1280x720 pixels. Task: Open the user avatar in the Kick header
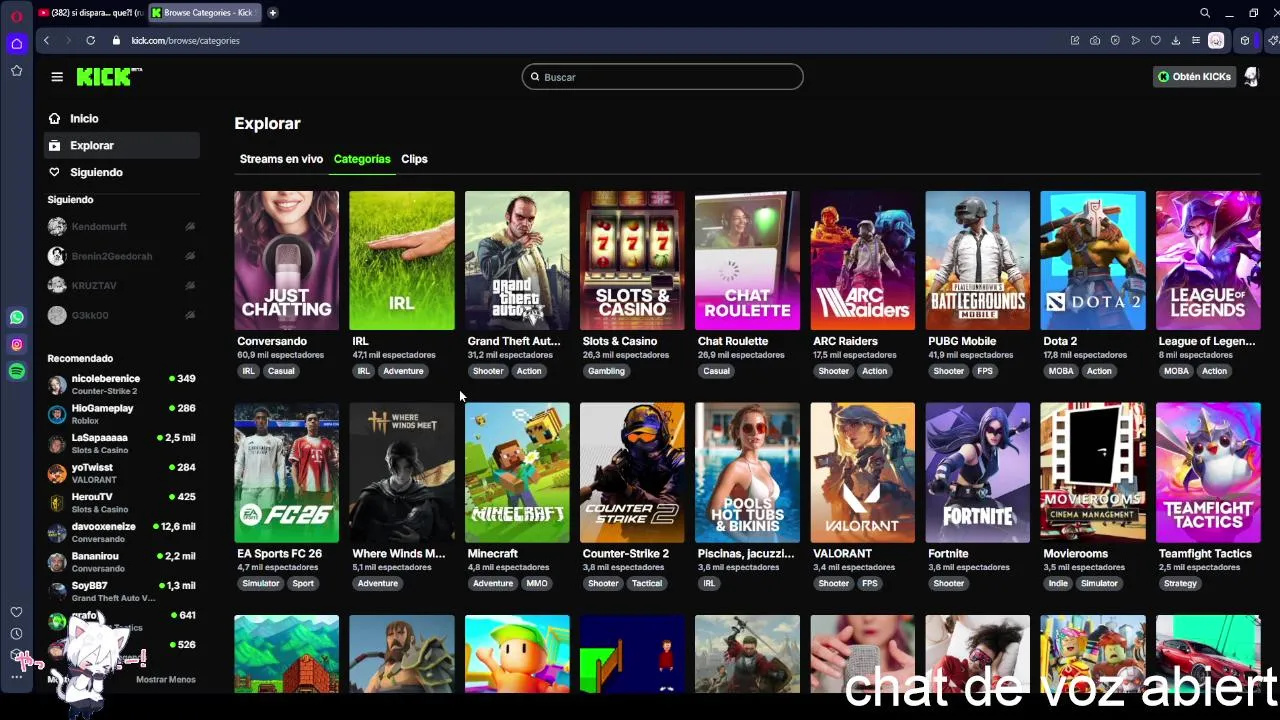coord(1251,77)
